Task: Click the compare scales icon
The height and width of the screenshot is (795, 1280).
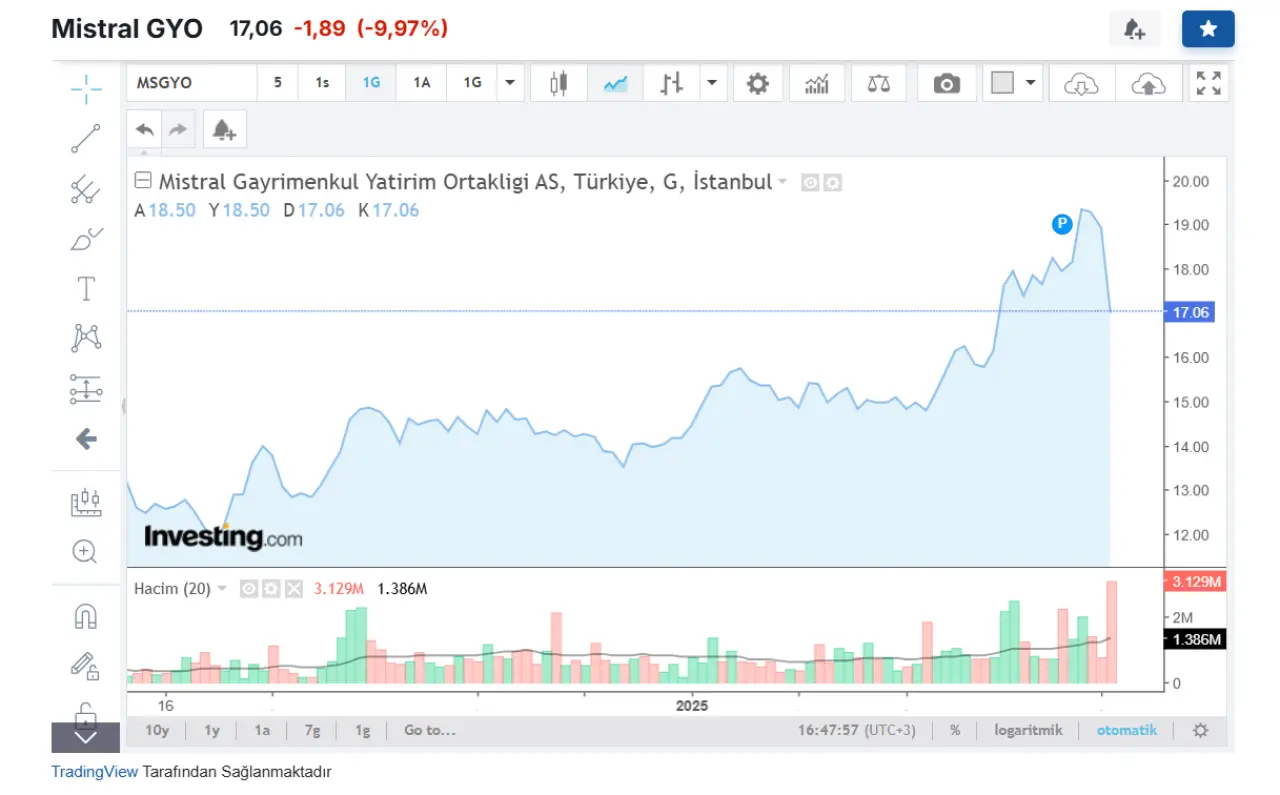Action: (879, 83)
